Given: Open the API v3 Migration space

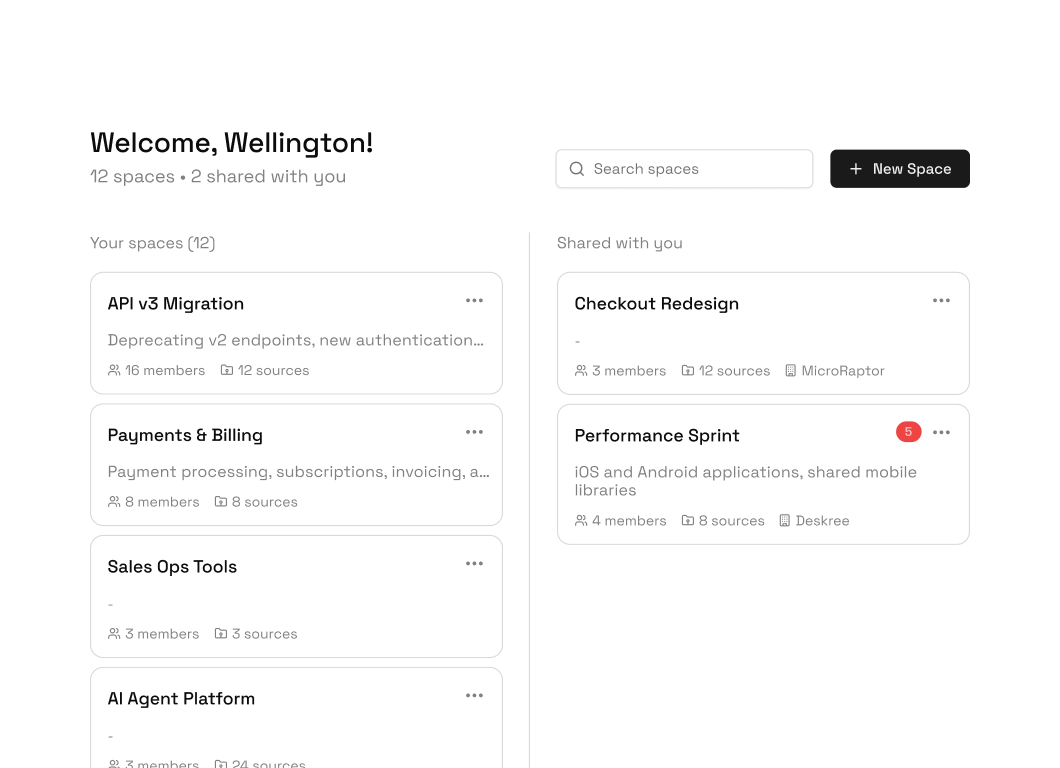Looking at the screenshot, I should tap(176, 304).
